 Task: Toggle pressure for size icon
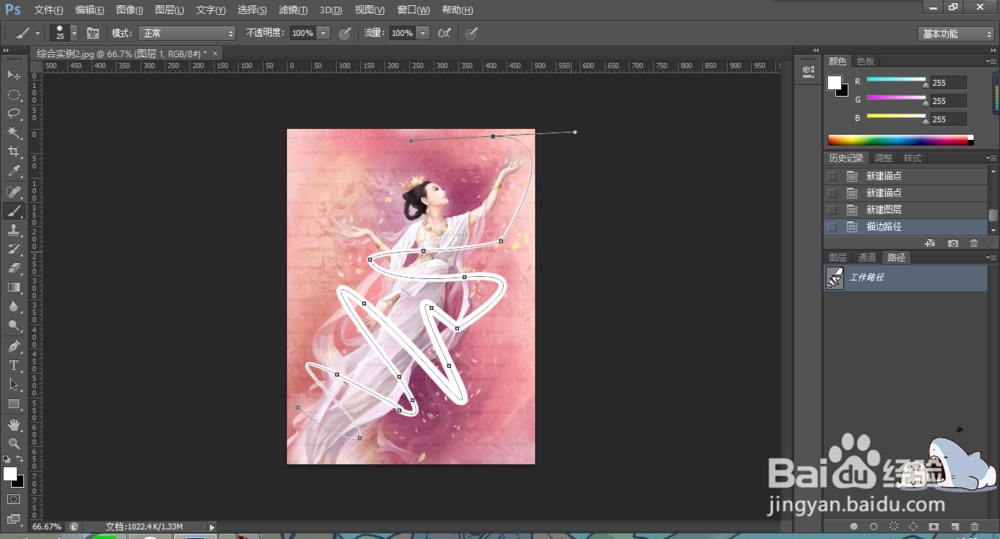point(471,33)
